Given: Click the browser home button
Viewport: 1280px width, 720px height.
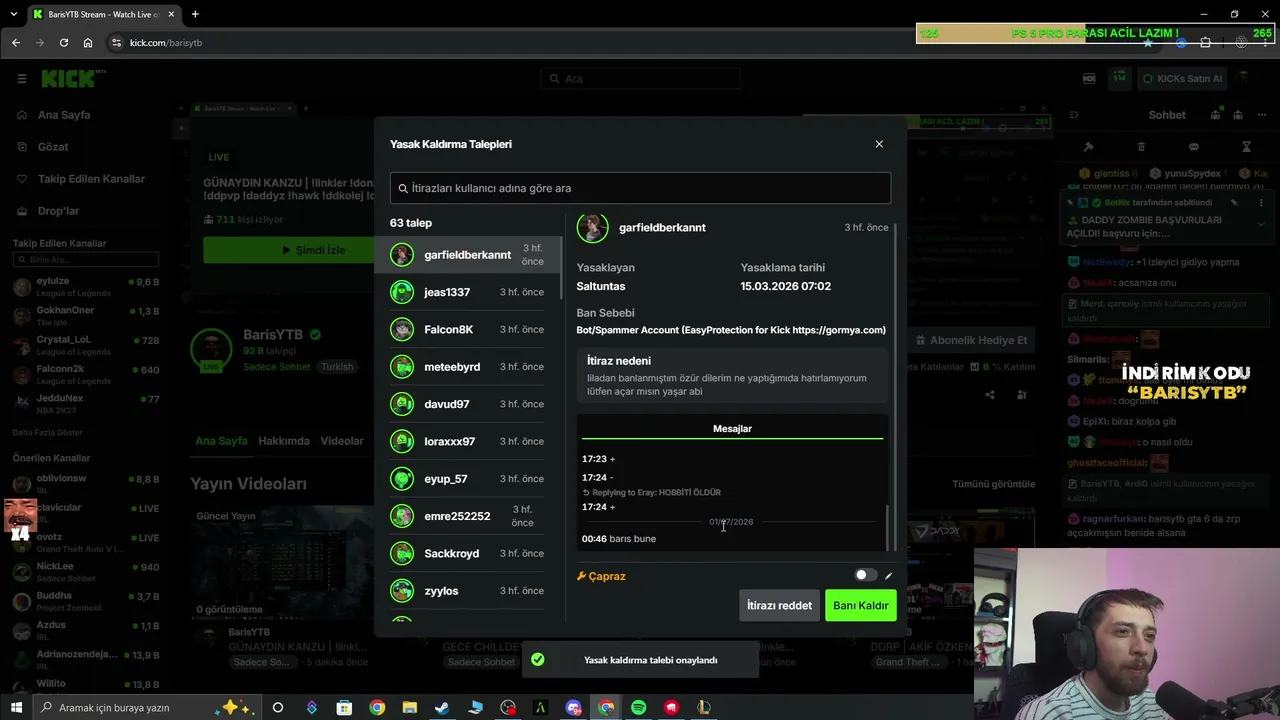Looking at the screenshot, I should tap(88, 43).
